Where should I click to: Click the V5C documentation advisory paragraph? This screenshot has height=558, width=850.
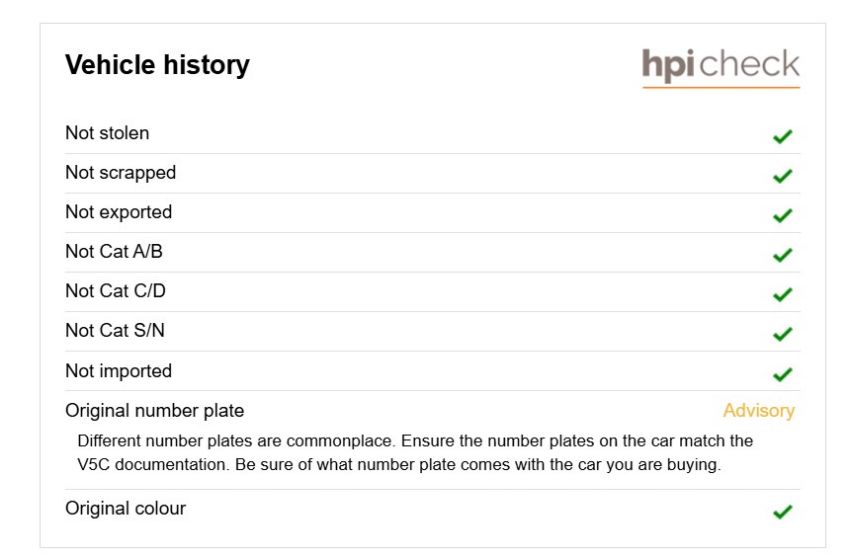pos(415,453)
